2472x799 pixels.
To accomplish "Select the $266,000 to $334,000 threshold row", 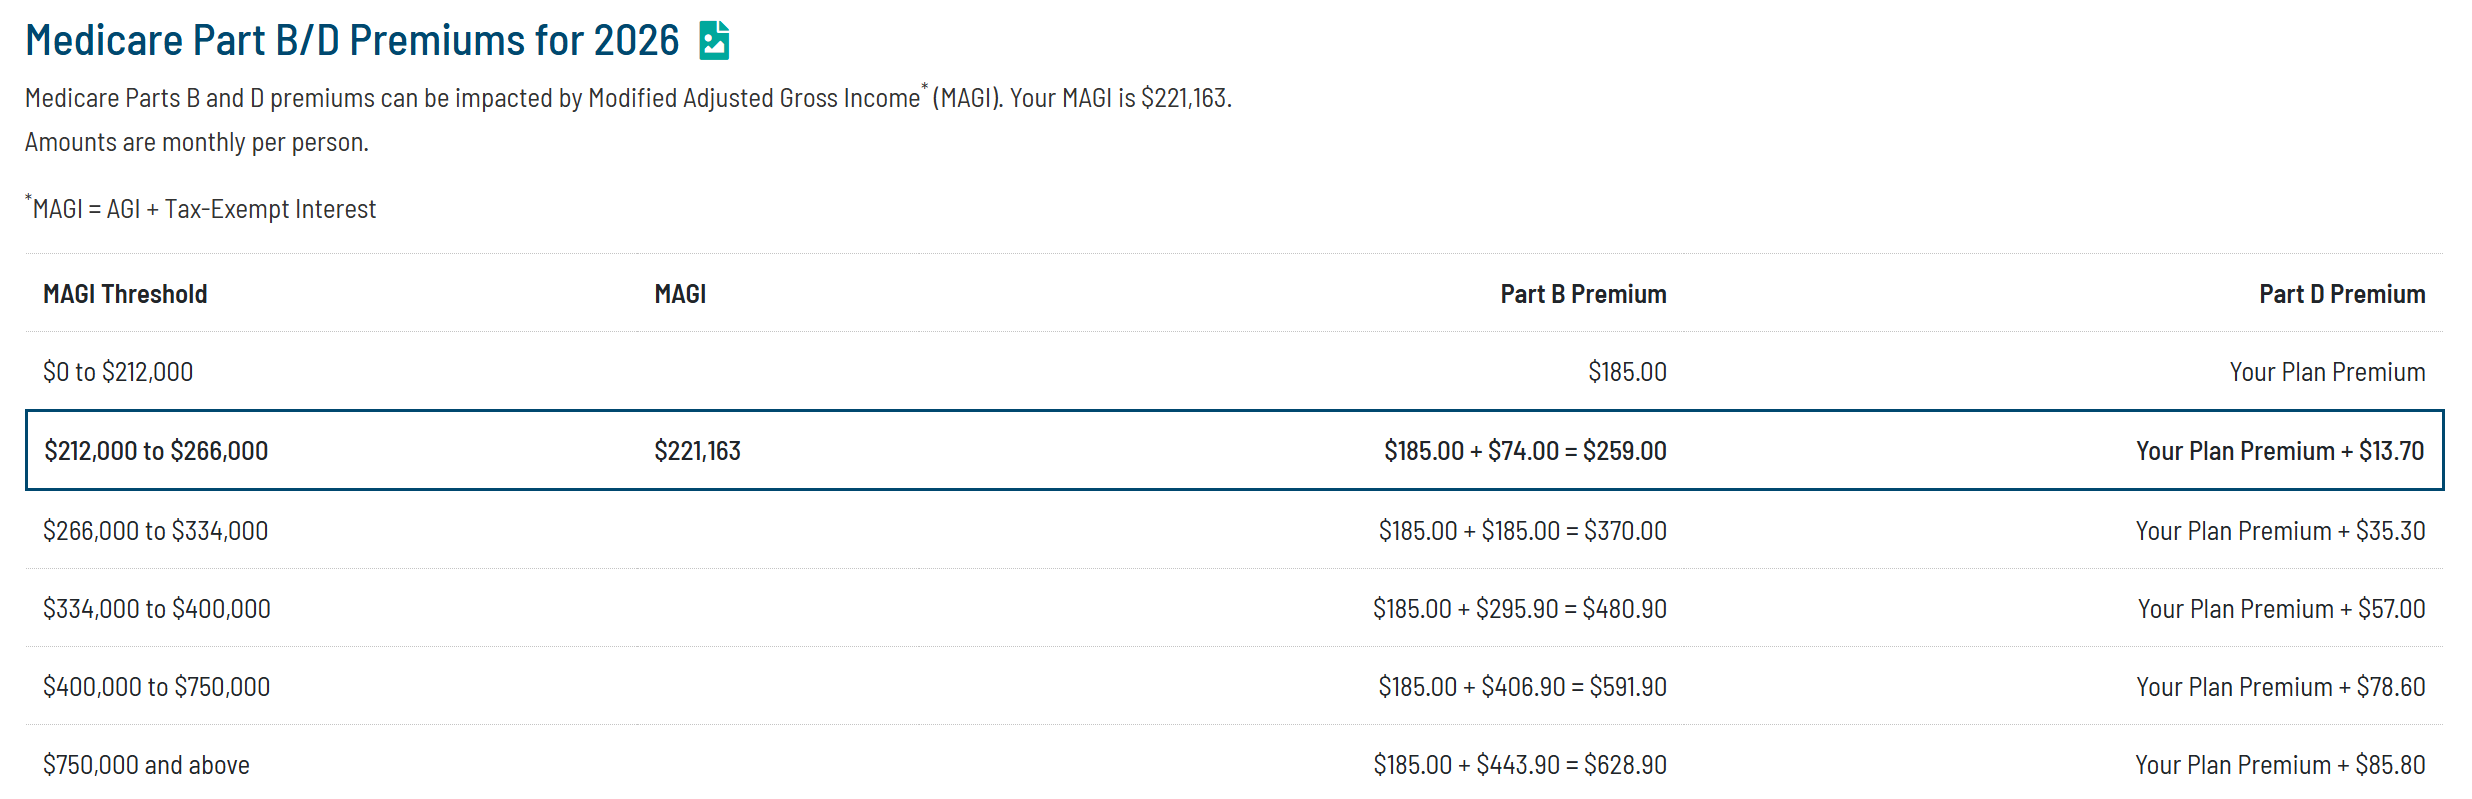I will coord(1234,530).
